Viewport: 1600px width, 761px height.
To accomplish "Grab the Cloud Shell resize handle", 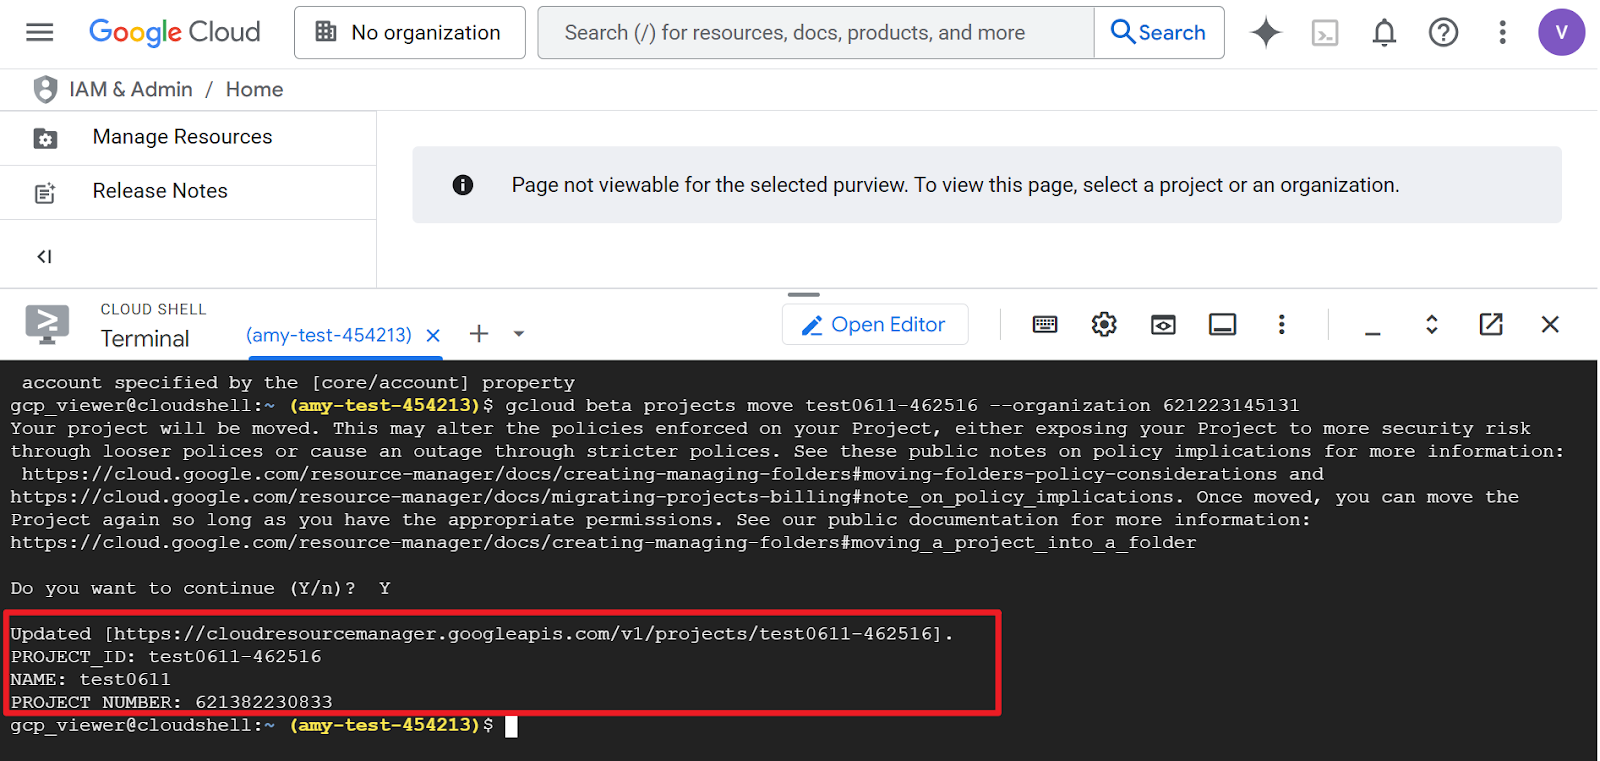I will tap(803, 295).
